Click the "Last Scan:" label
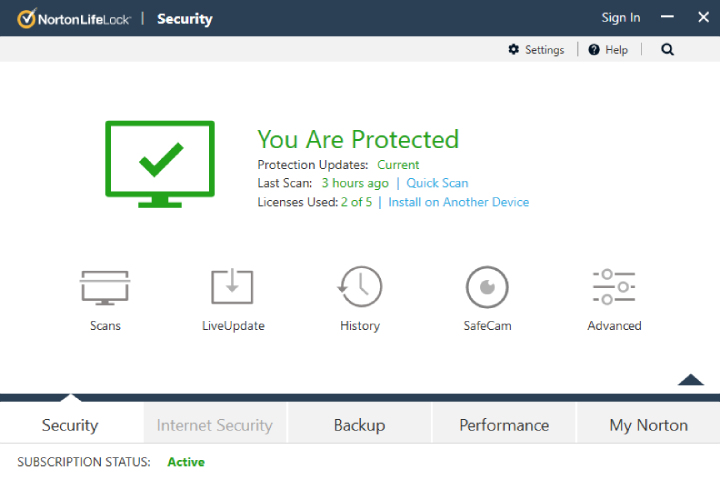Image resolution: width=720 pixels, height=479 pixels. click(x=285, y=183)
